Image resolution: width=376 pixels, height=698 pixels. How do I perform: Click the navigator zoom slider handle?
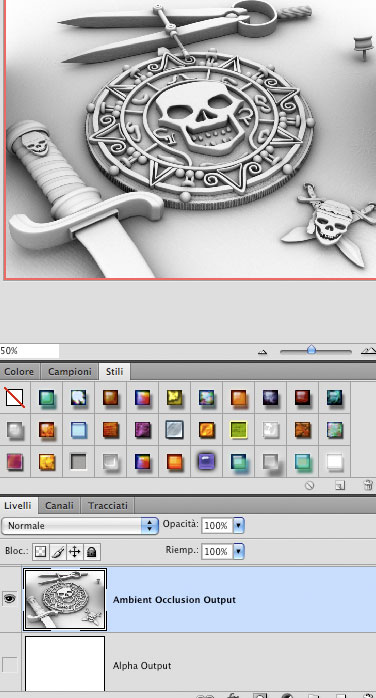coord(311,350)
